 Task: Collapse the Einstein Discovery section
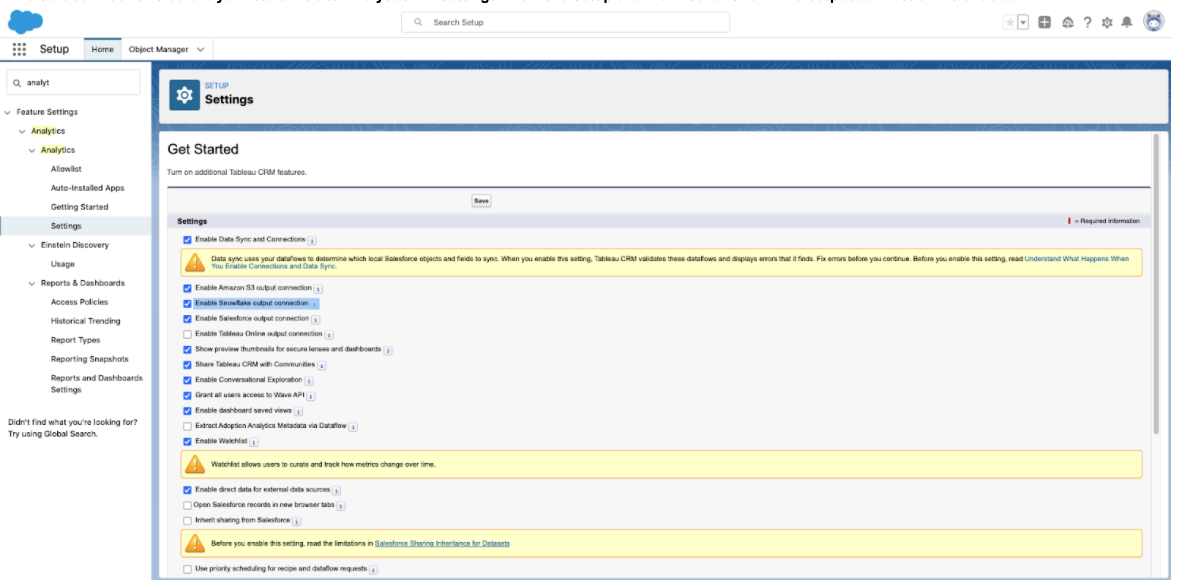tap(32, 245)
